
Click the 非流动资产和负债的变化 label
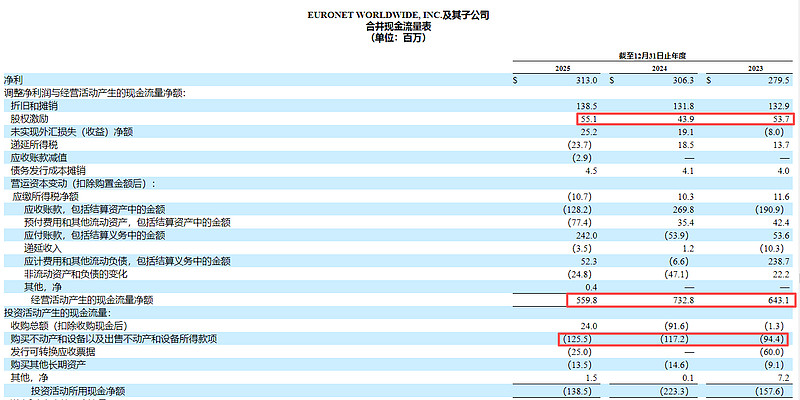click(76, 274)
